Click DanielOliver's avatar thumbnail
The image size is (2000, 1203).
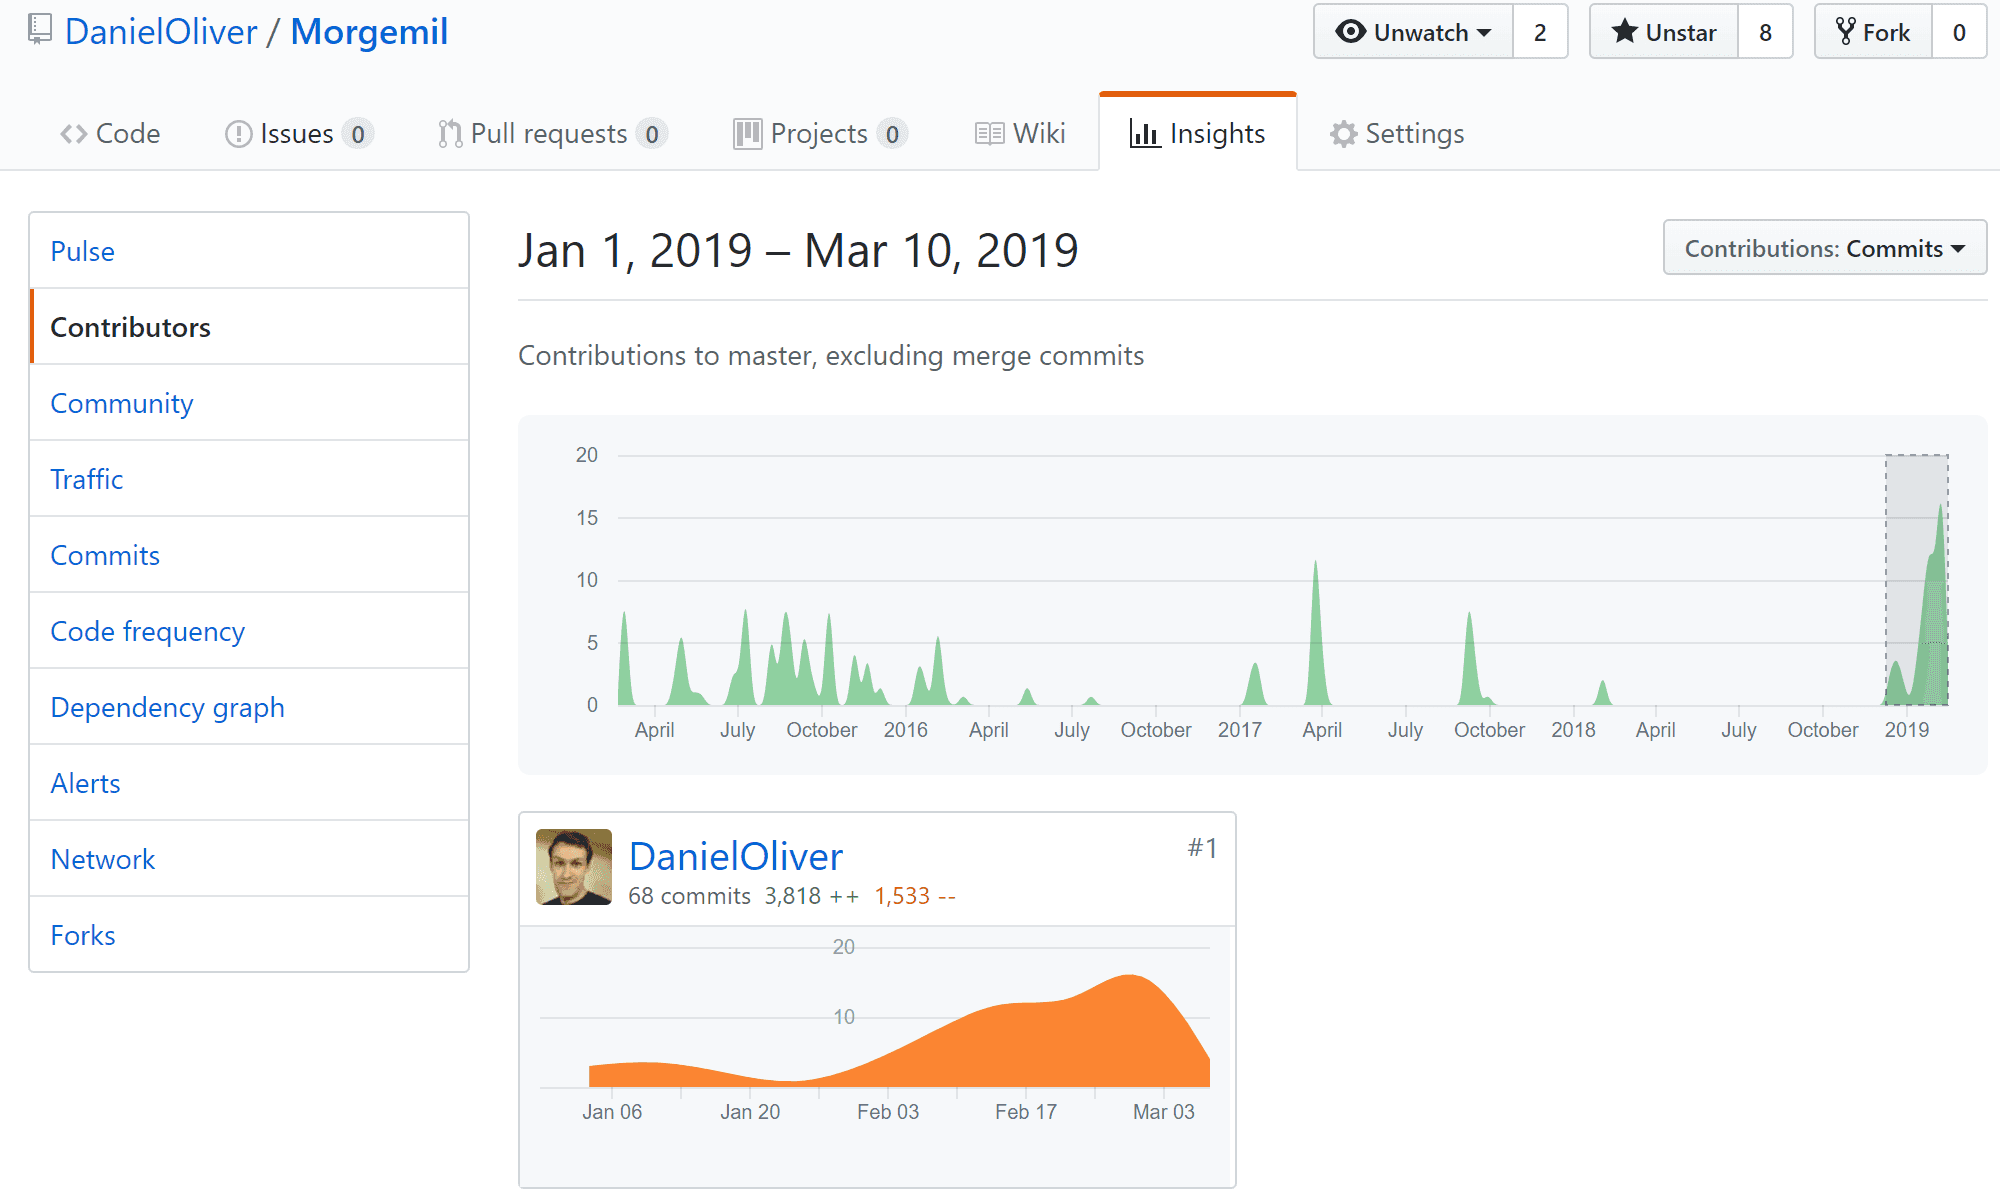tap(574, 867)
